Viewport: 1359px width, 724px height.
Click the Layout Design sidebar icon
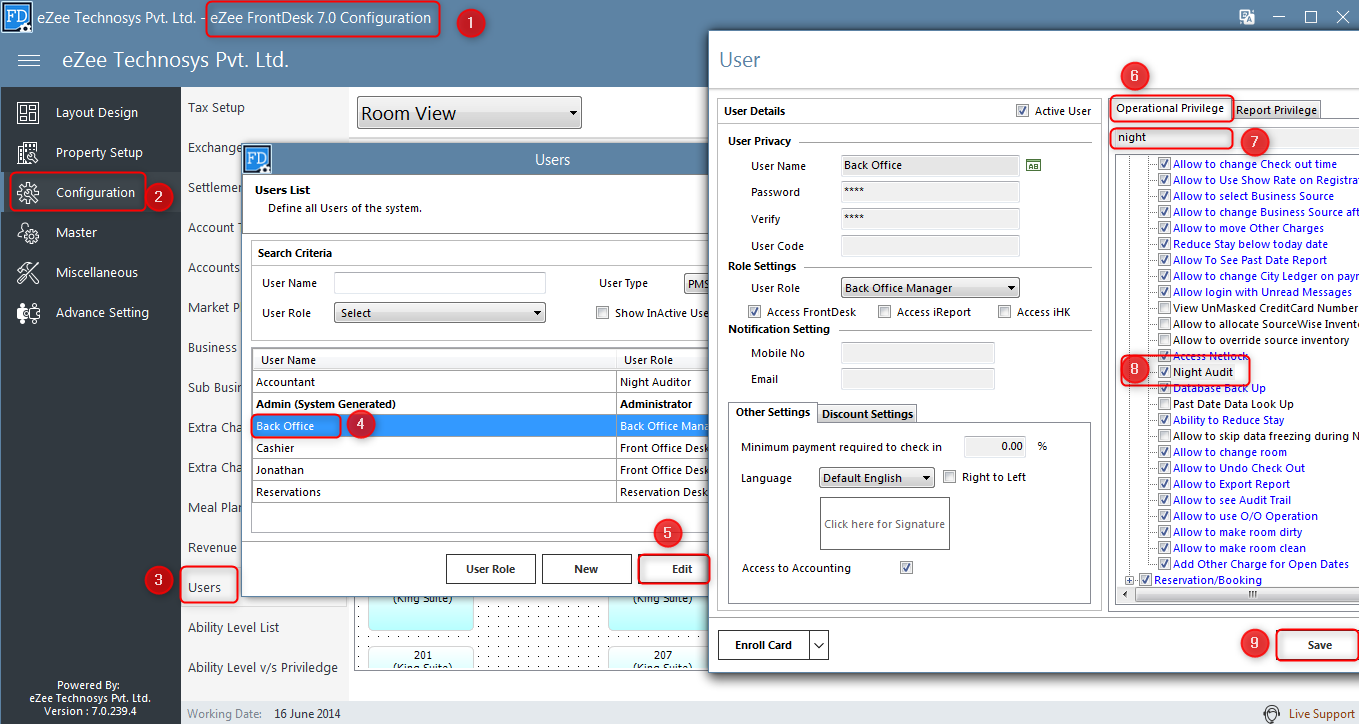28,113
